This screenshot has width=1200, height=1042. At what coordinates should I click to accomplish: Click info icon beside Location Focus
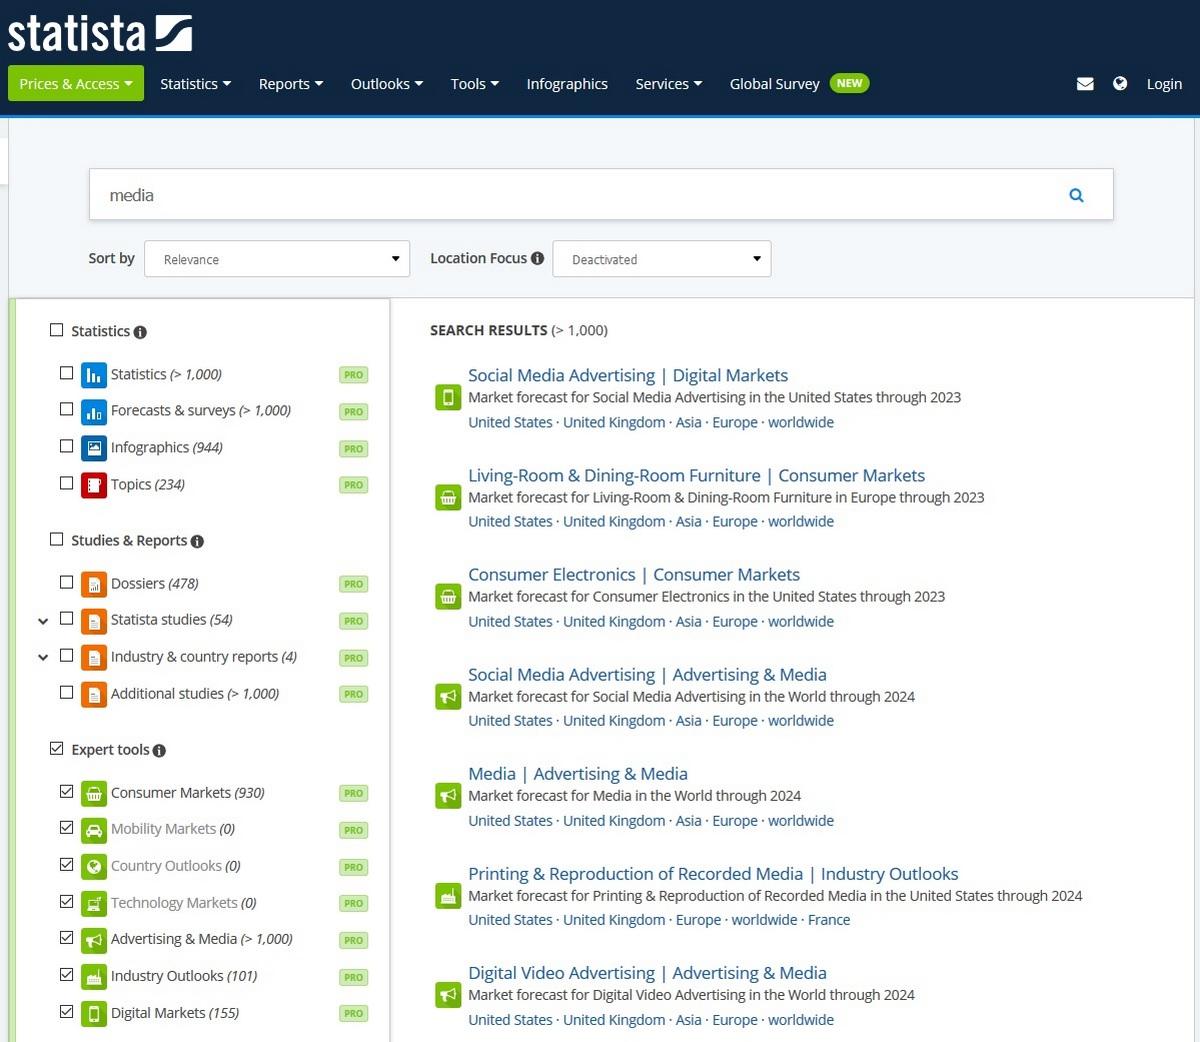537,258
